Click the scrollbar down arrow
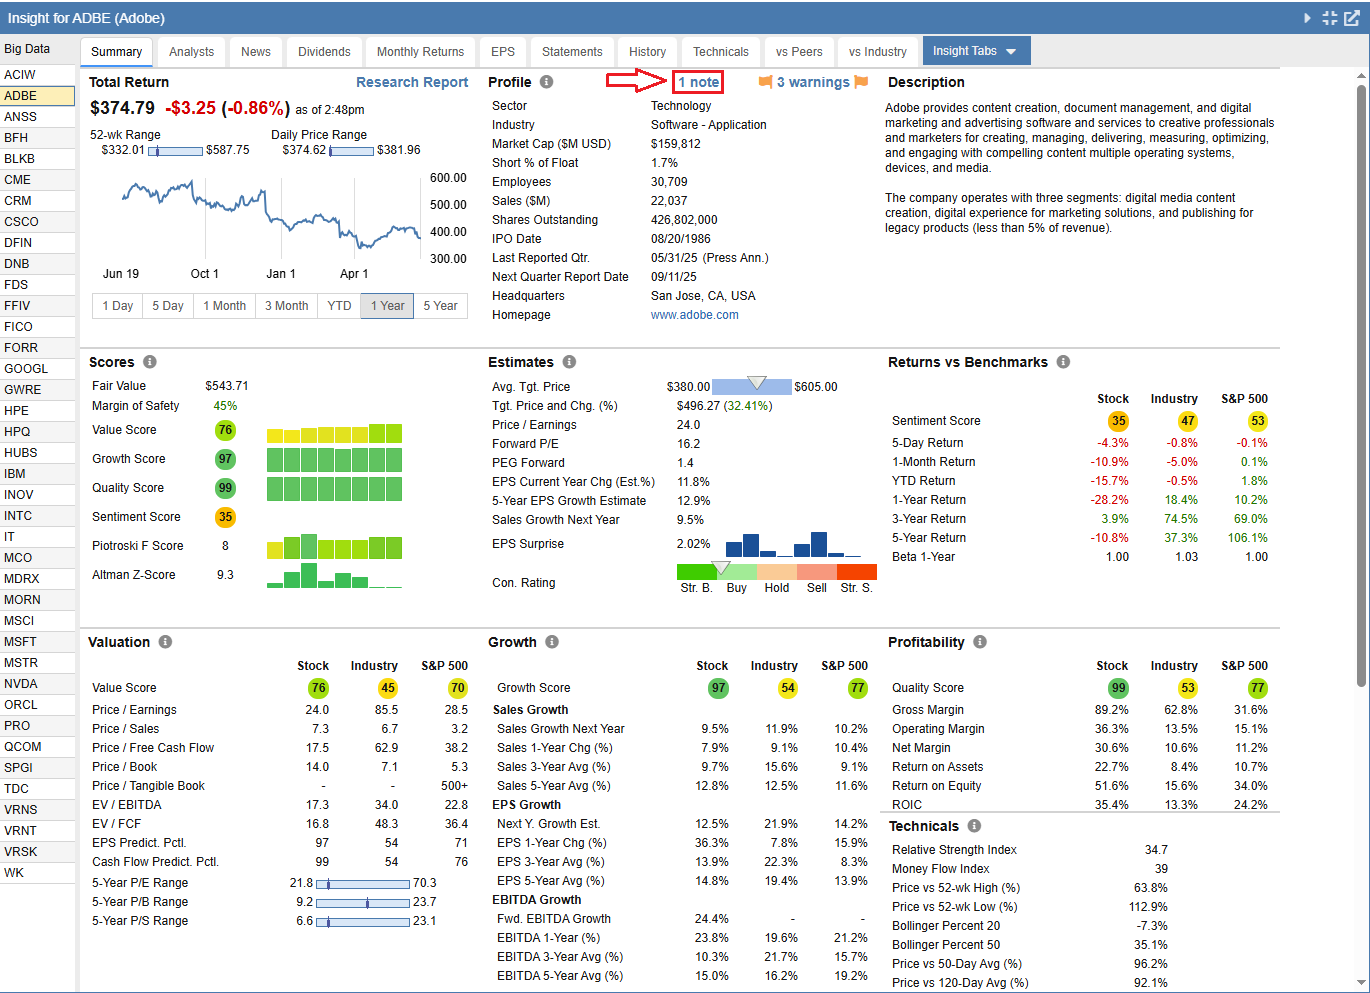1370x993 pixels. point(1361,983)
